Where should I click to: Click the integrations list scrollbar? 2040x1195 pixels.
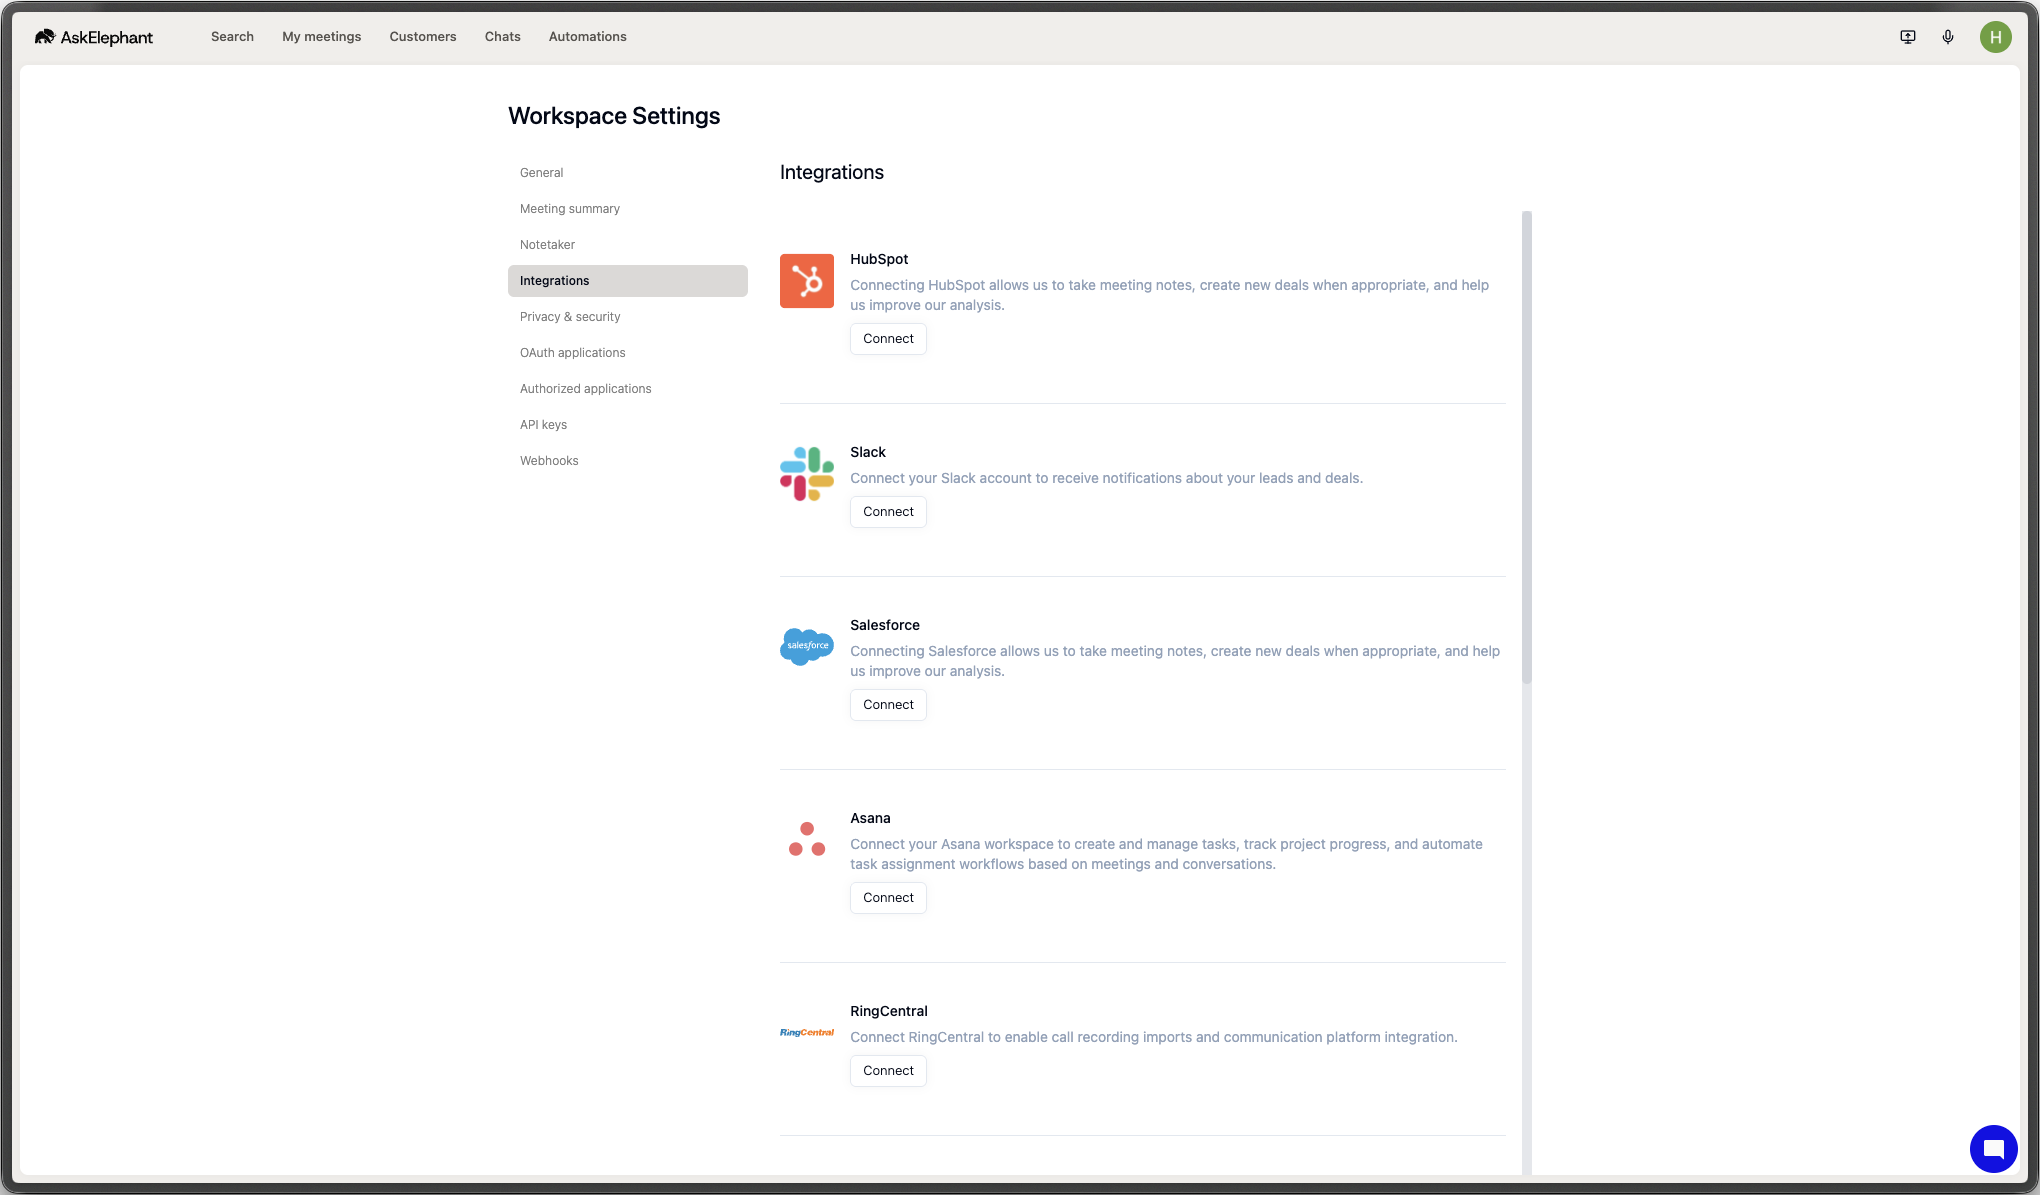click(1527, 447)
